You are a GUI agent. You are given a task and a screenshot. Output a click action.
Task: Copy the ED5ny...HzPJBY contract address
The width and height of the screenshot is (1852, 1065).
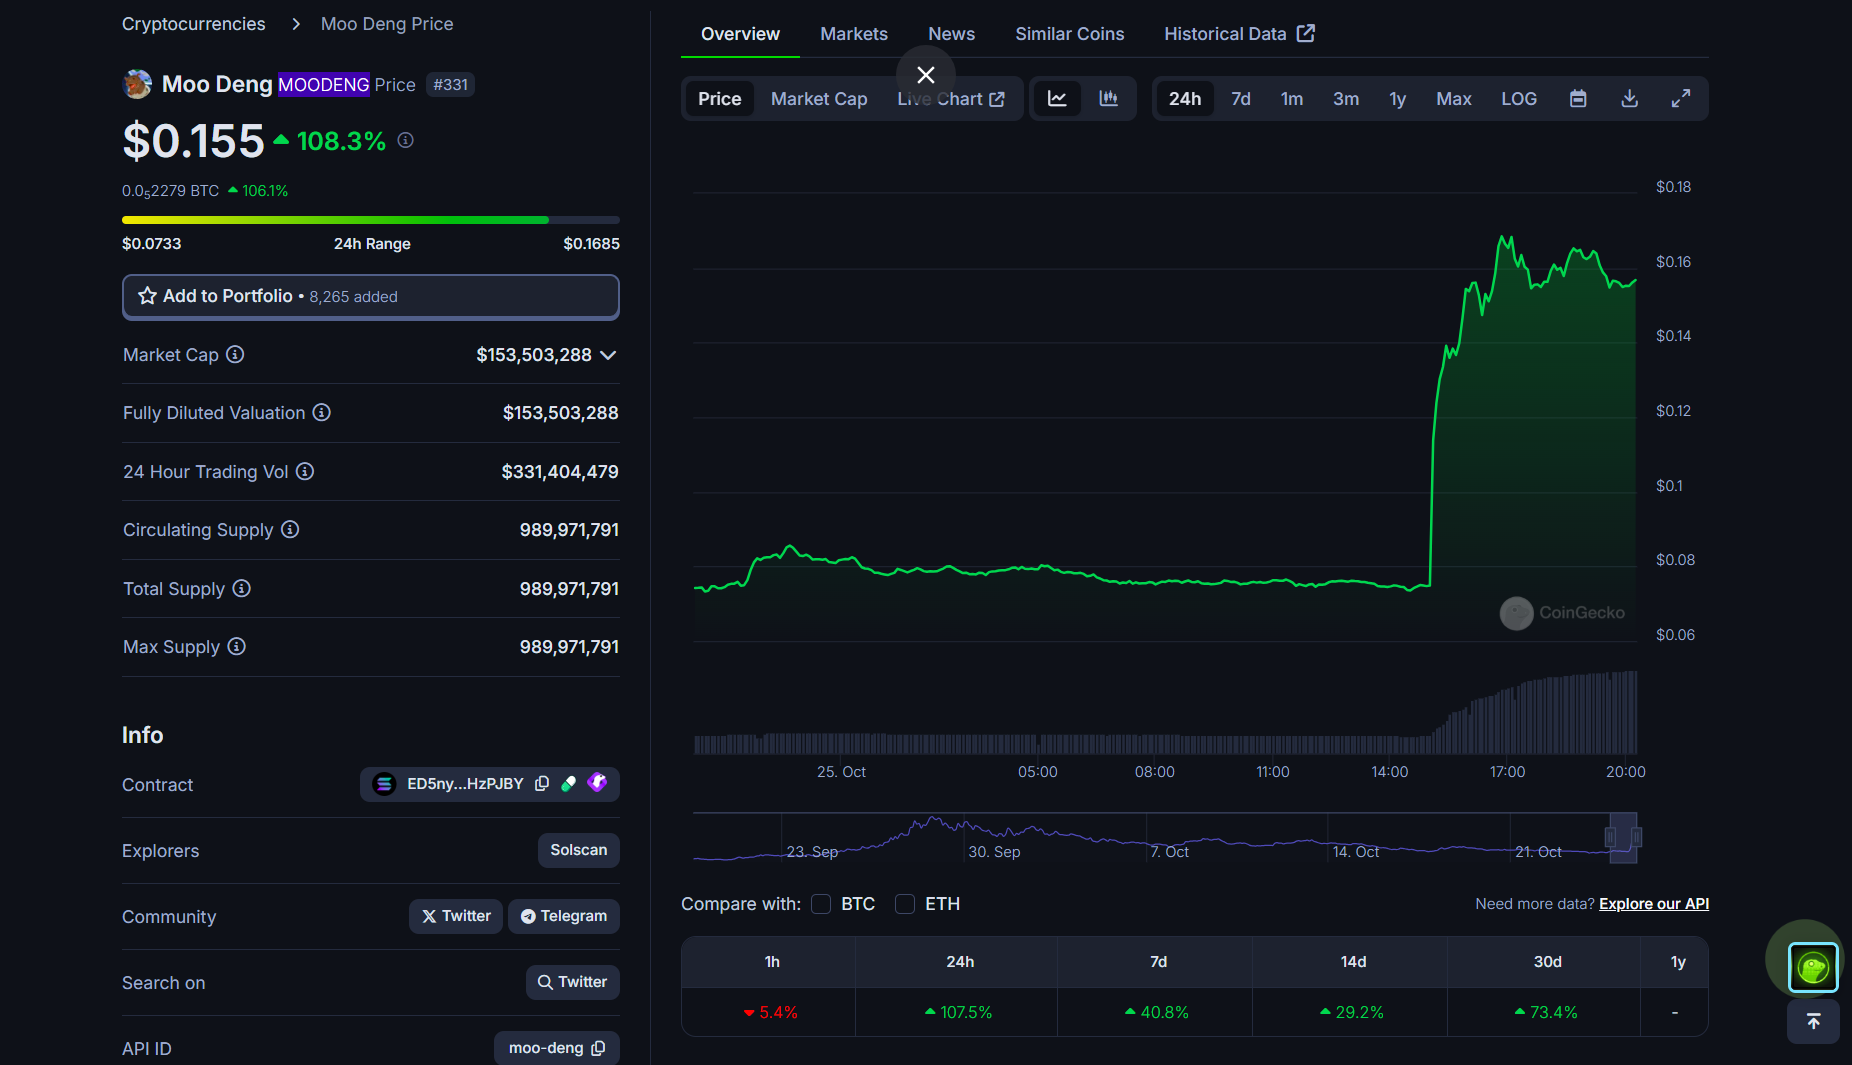542,784
